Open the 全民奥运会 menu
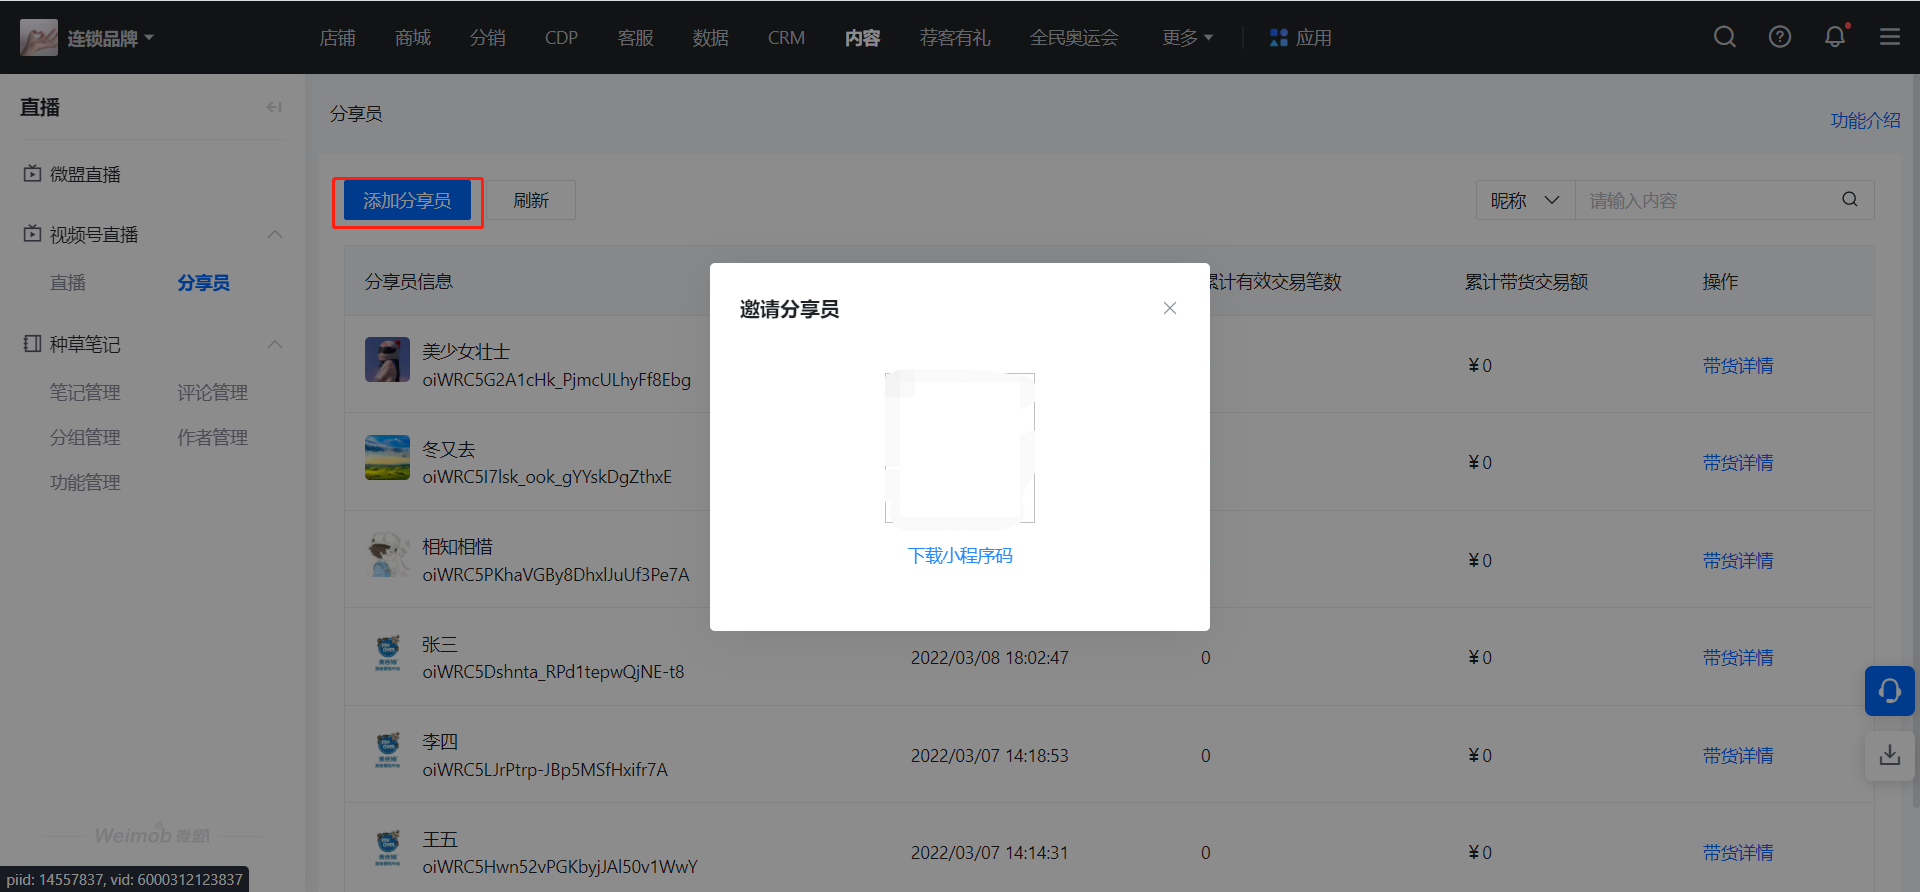Screen dimensions: 1920x892 point(1074,38)
